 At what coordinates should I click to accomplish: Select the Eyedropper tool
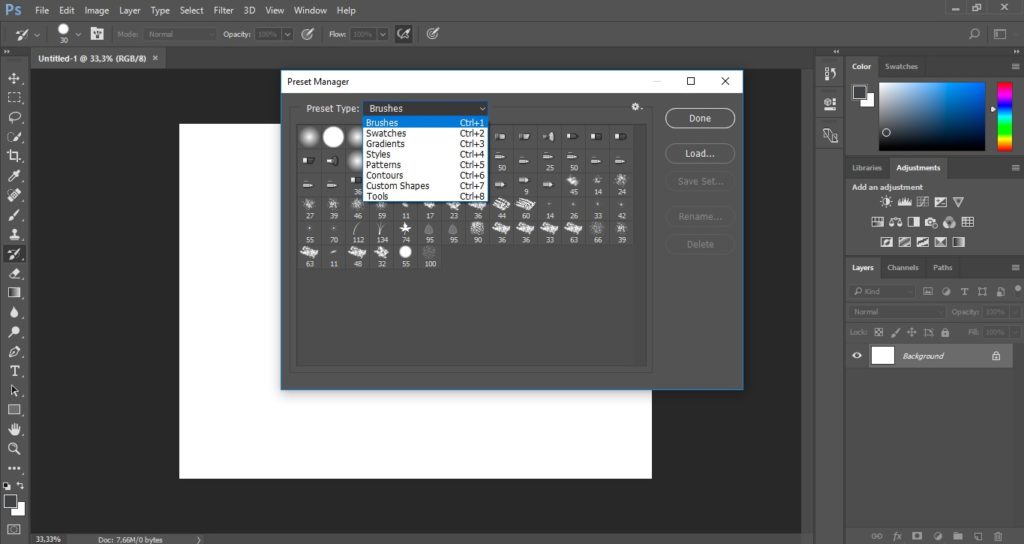[x=14, y=176]
